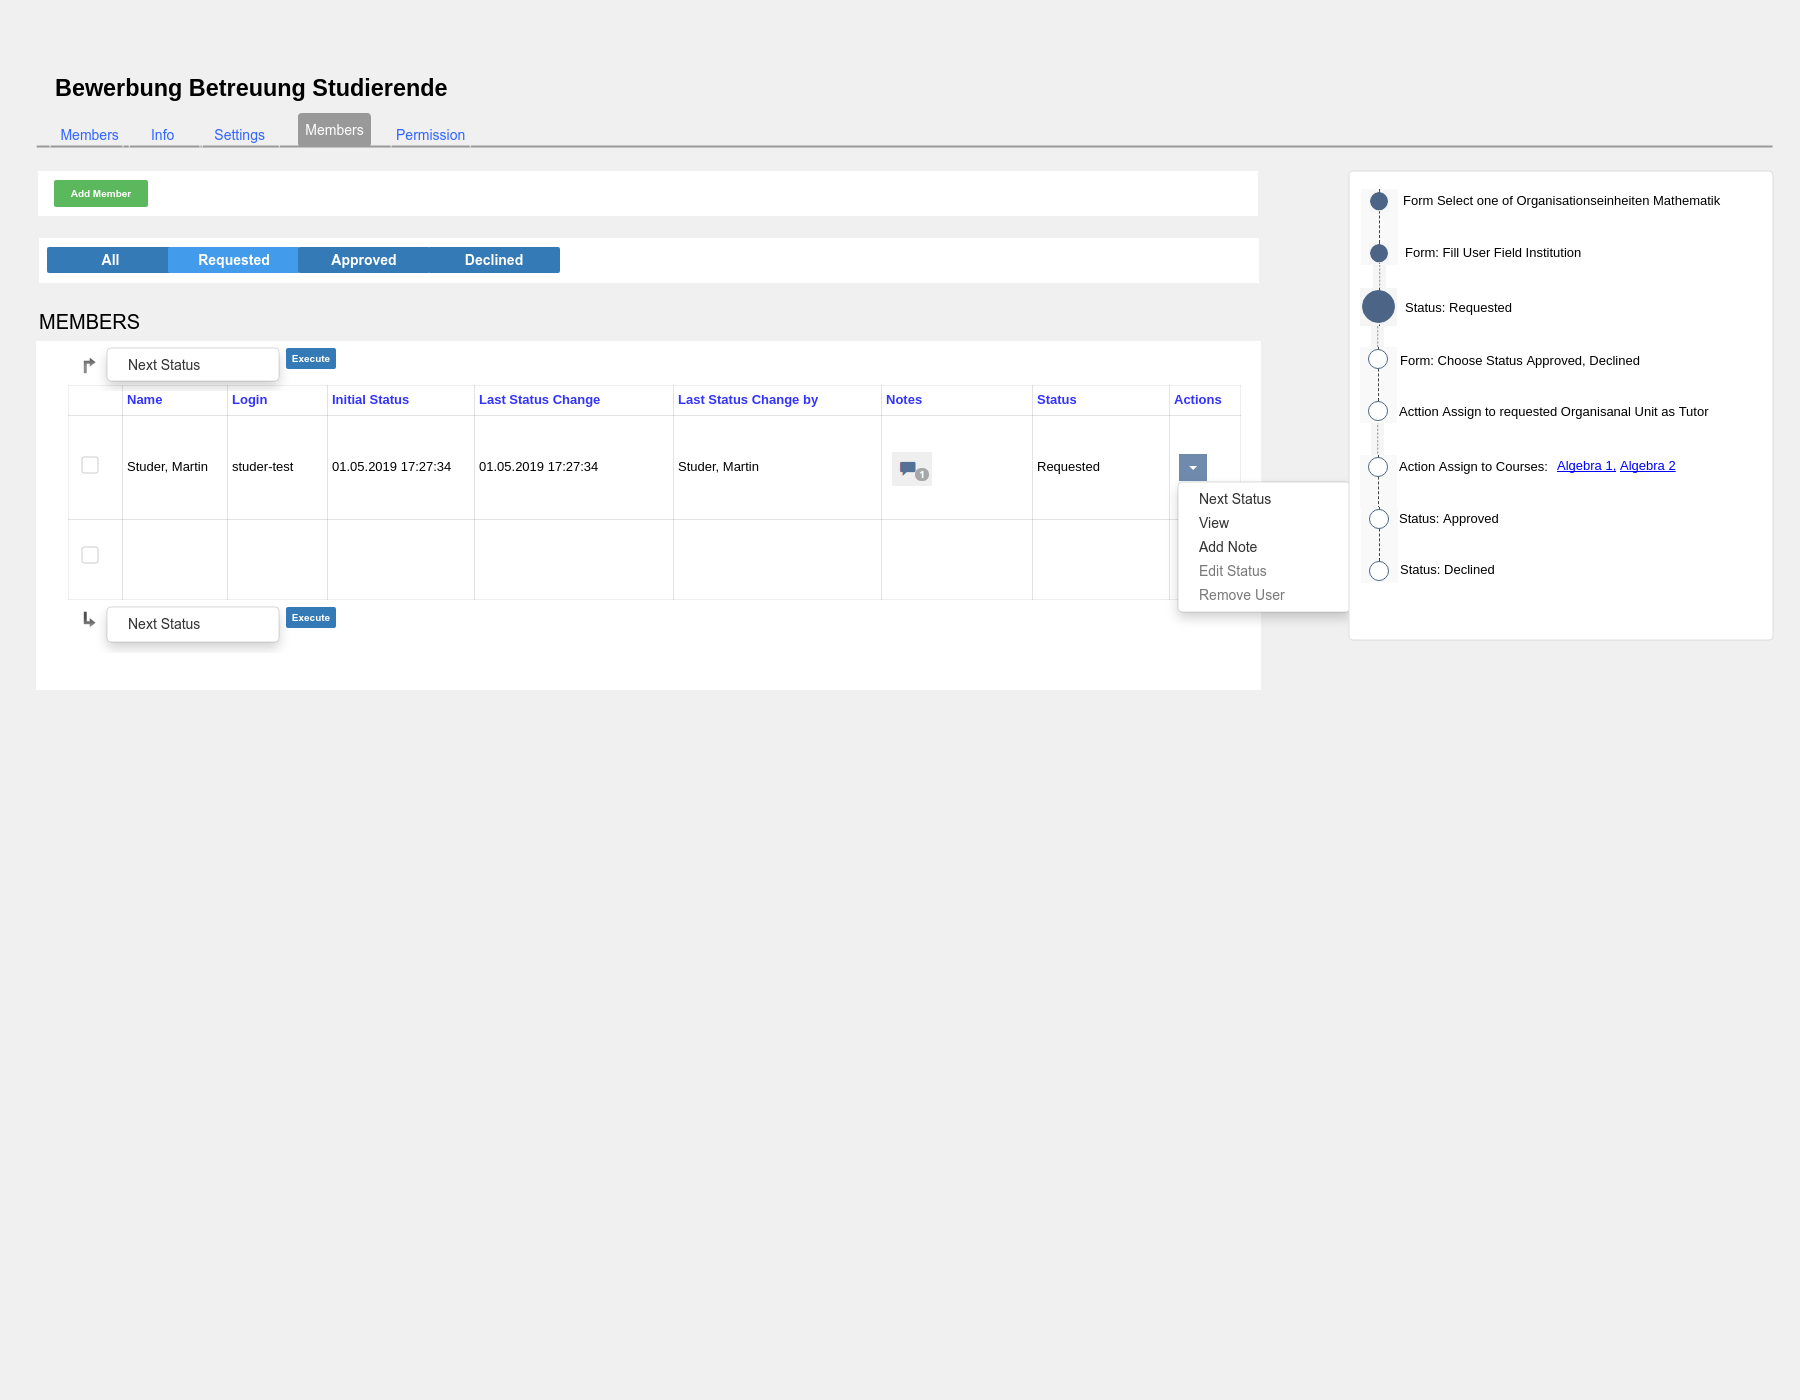Sort table by Last Status Change header
The height and width of the screenshot is (1400, 1800).
[539, 400]
